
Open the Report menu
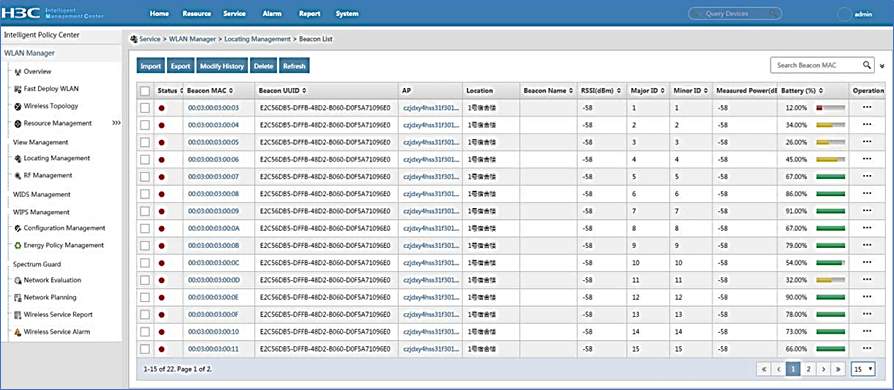pos(310,14)
